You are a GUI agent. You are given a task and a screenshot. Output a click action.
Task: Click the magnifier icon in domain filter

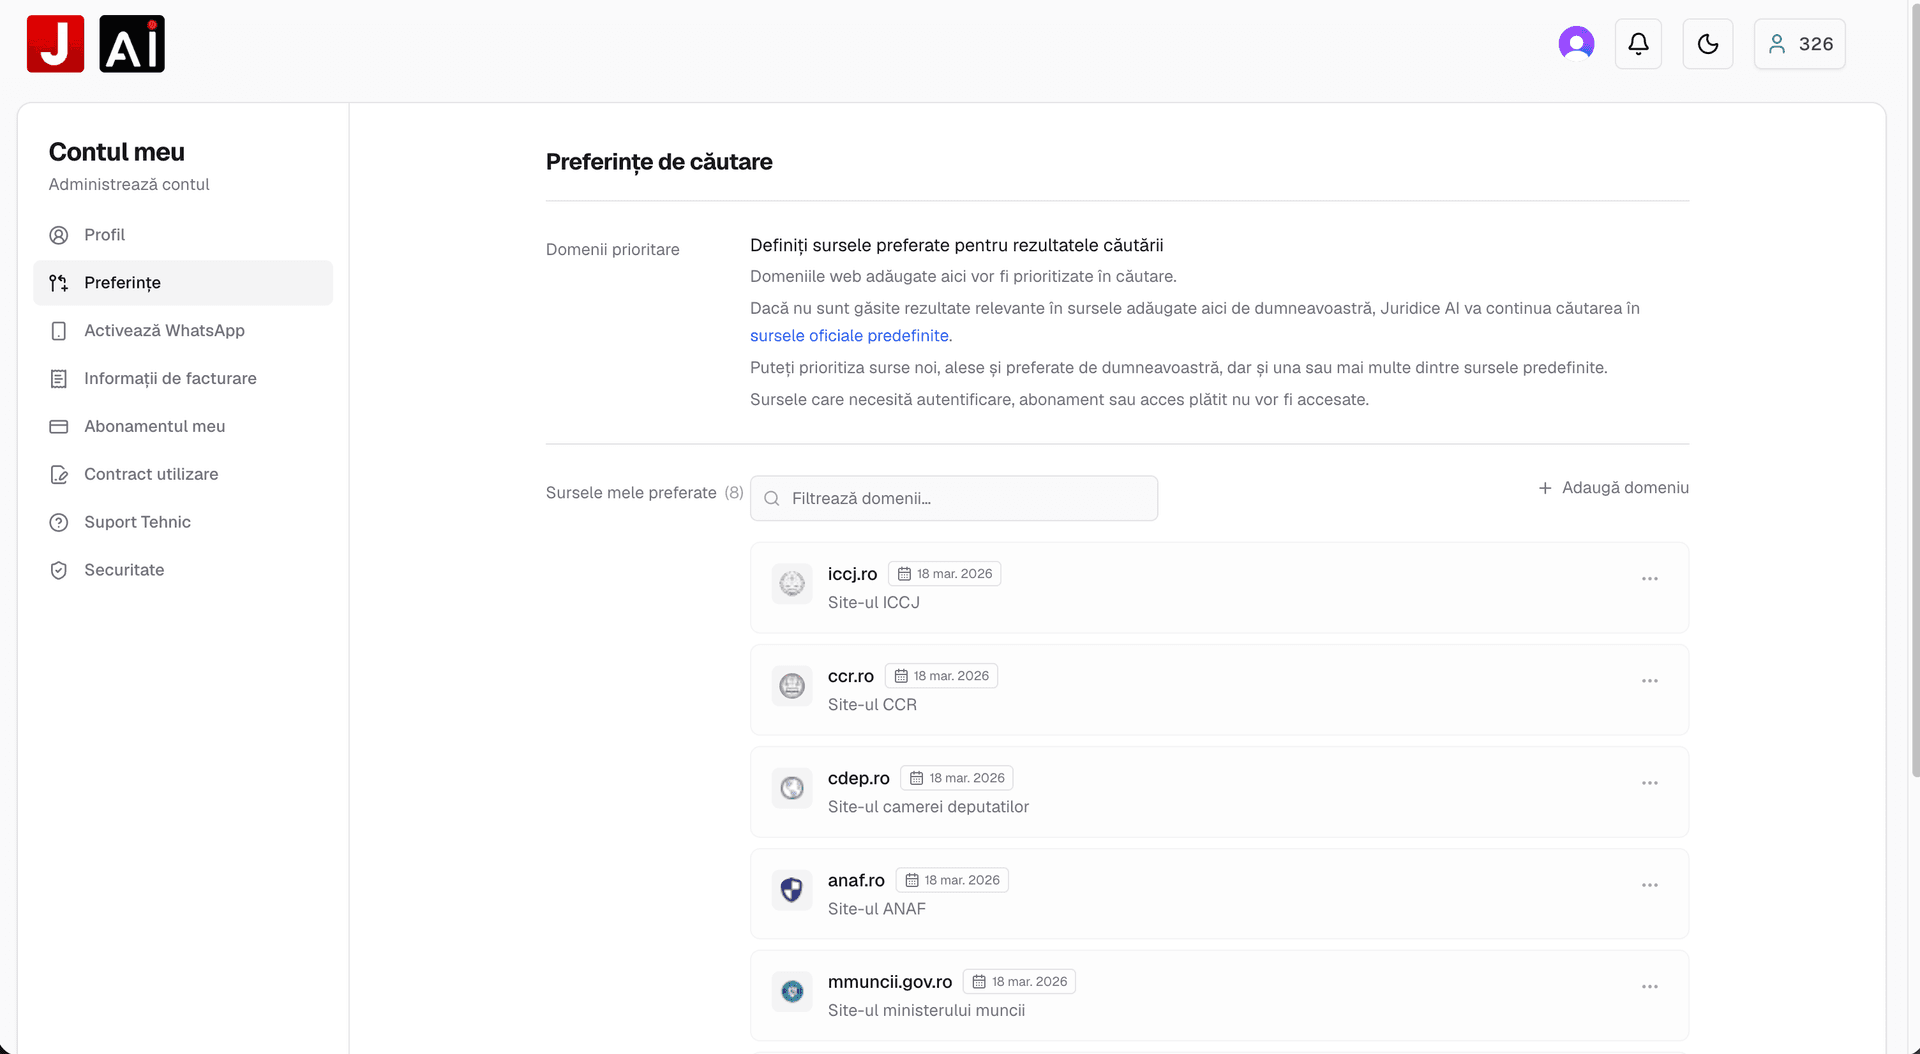point(771,497)
